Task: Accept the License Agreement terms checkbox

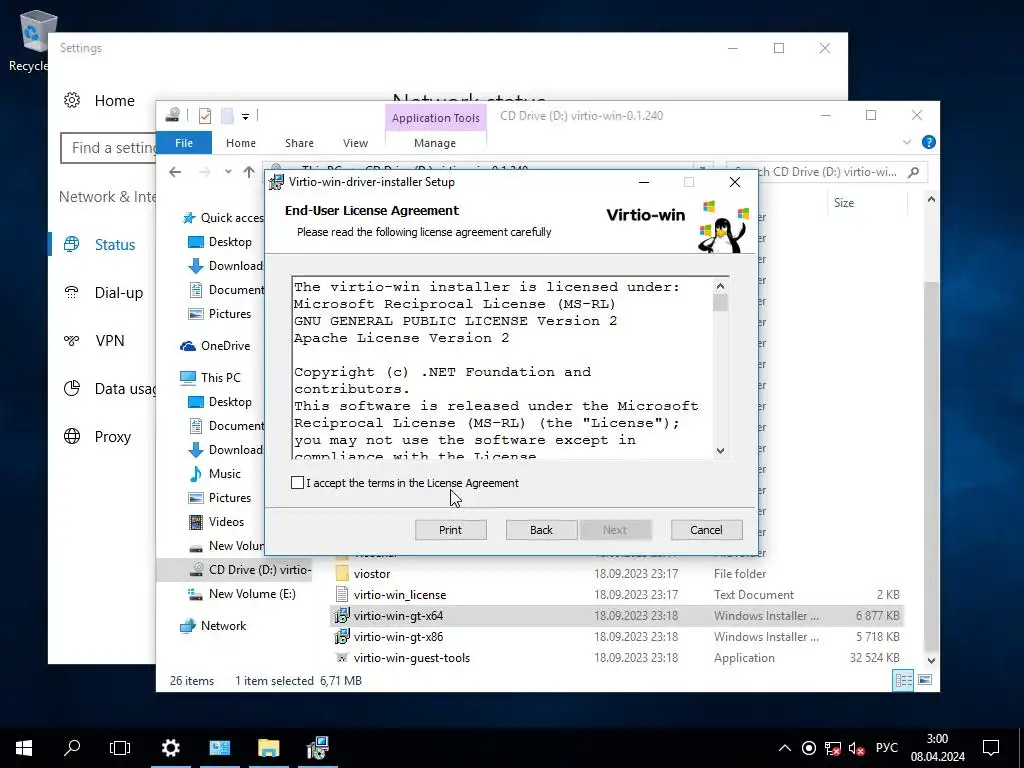Action: [x=298, y=483]
